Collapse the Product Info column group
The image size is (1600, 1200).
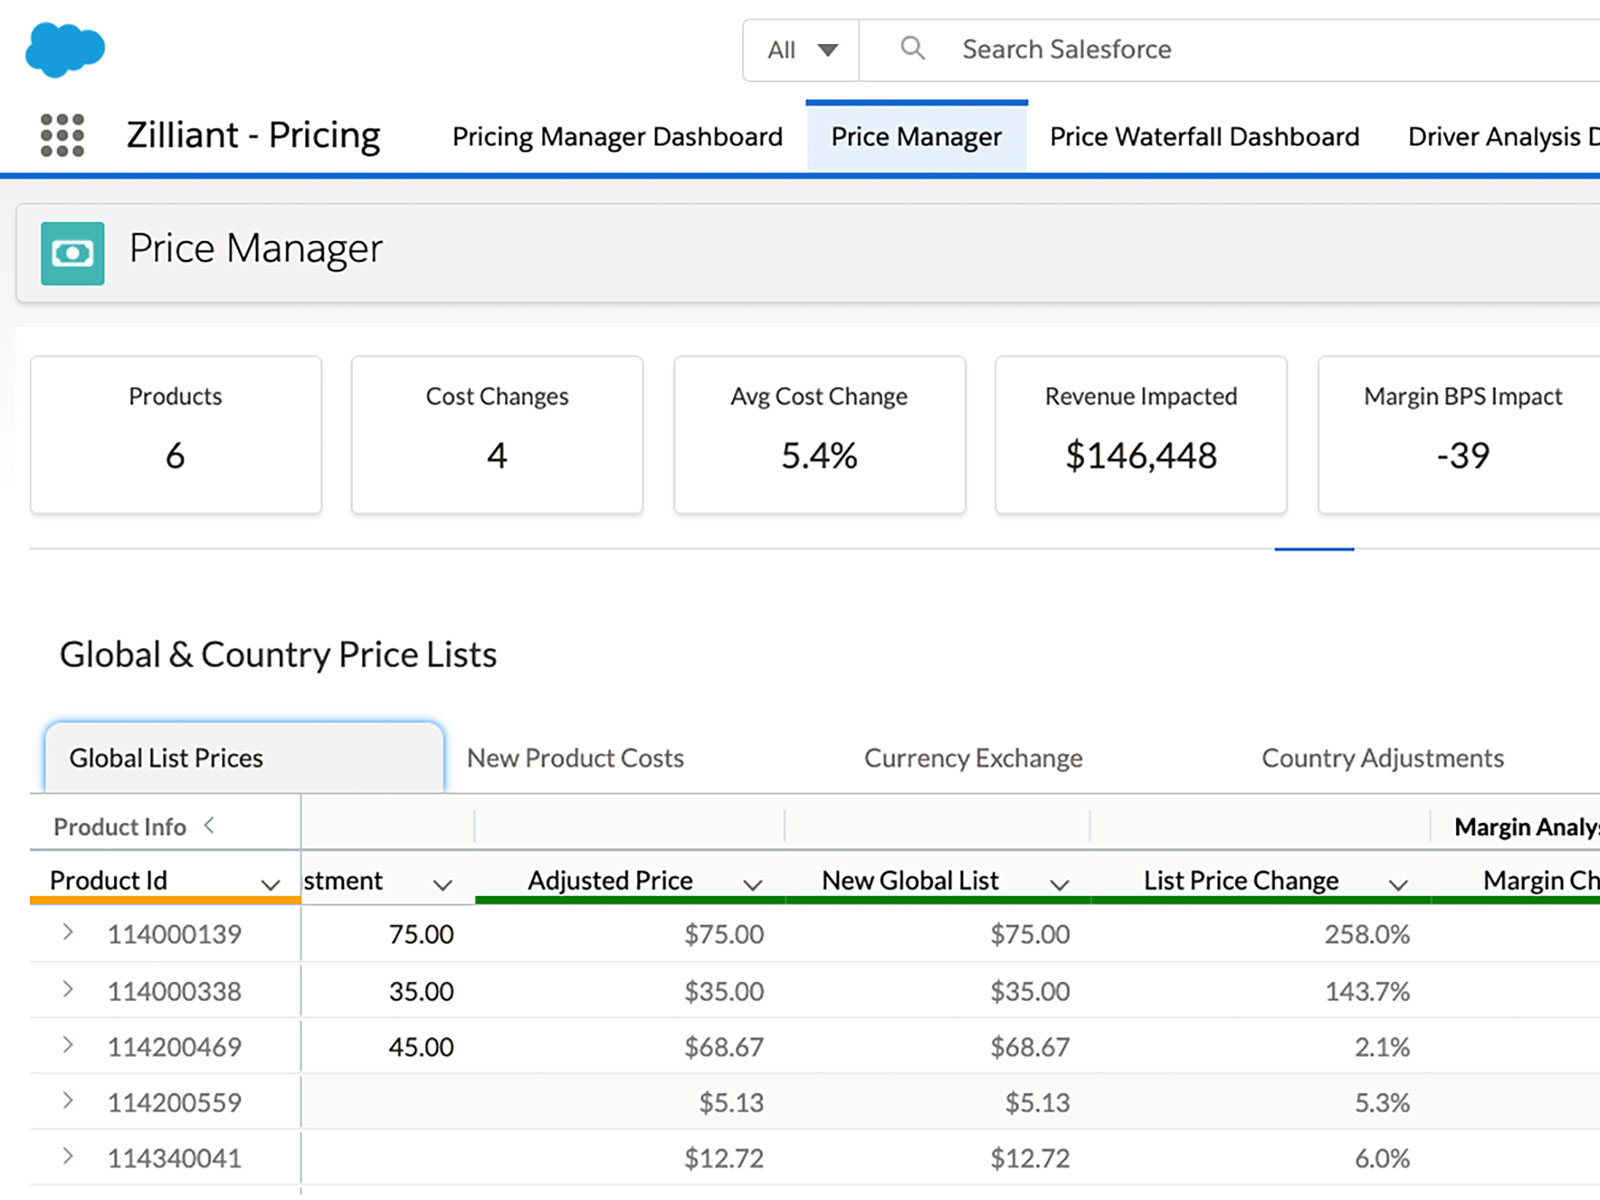(209, 825)
